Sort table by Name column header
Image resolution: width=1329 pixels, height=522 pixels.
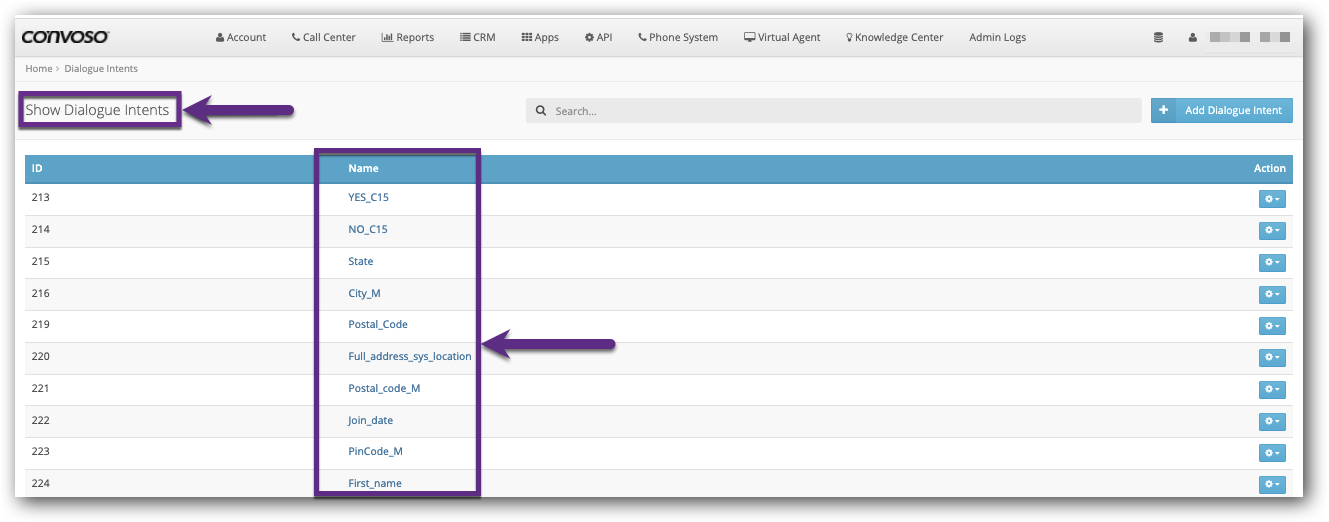tap(363, 168)
